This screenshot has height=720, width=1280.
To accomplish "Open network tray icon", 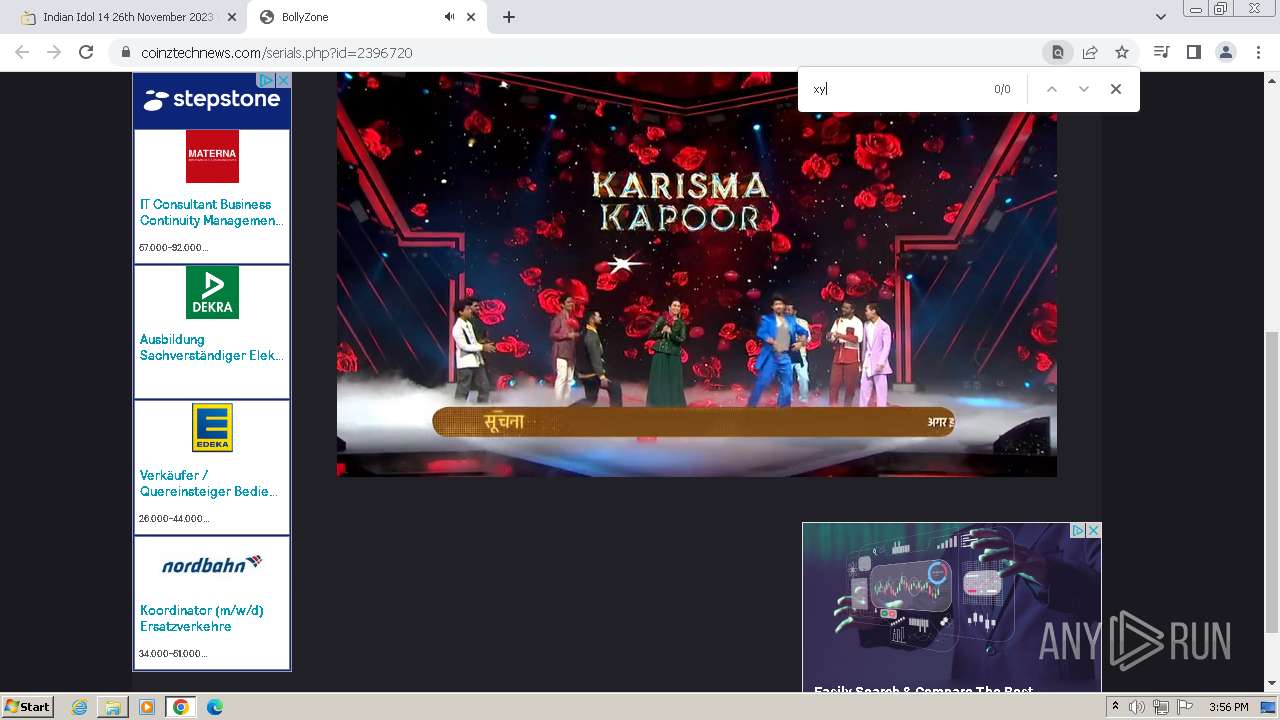I will pyautogui.click(x=1161, y=707).
